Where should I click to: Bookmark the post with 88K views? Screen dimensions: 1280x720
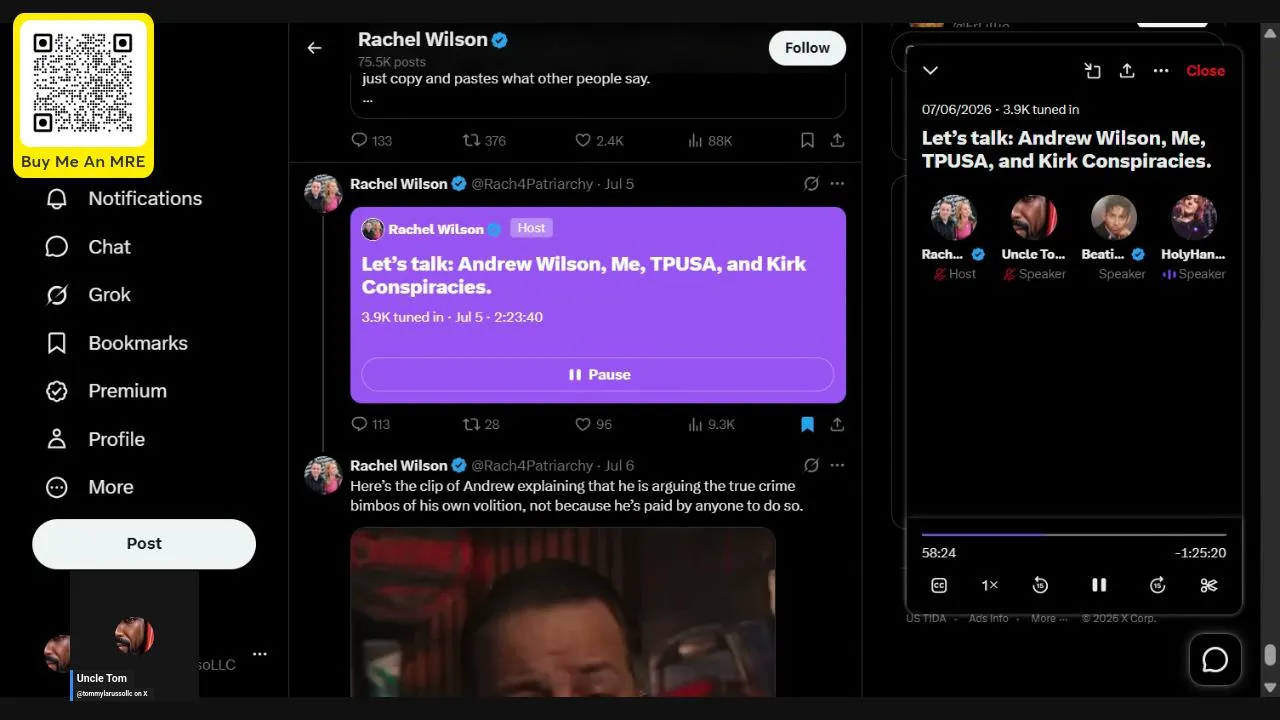click(x=807, y=141)
